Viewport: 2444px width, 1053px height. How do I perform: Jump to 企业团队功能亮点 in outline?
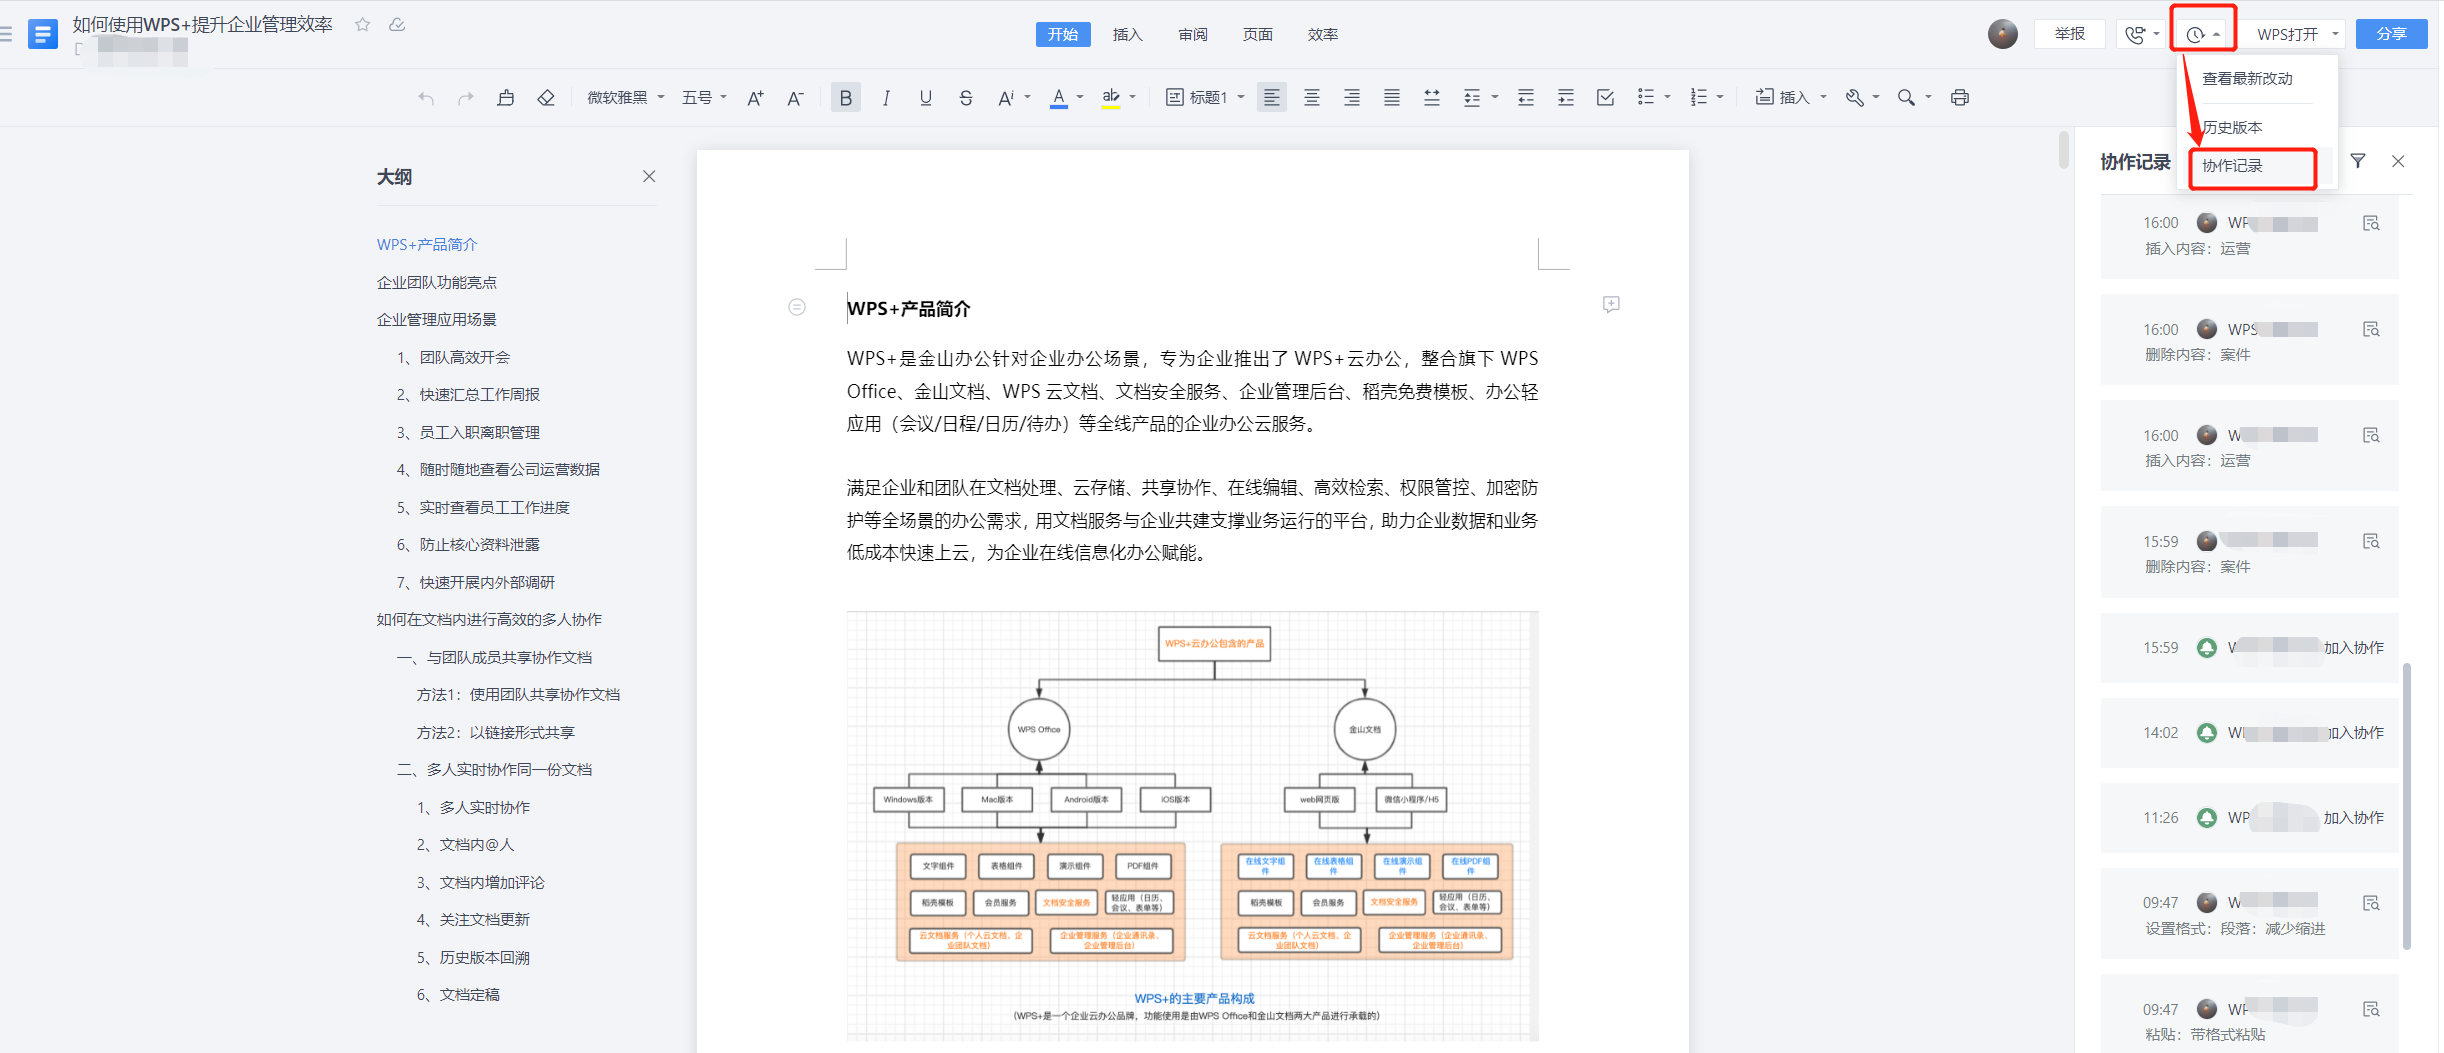[x=437, y=282]
